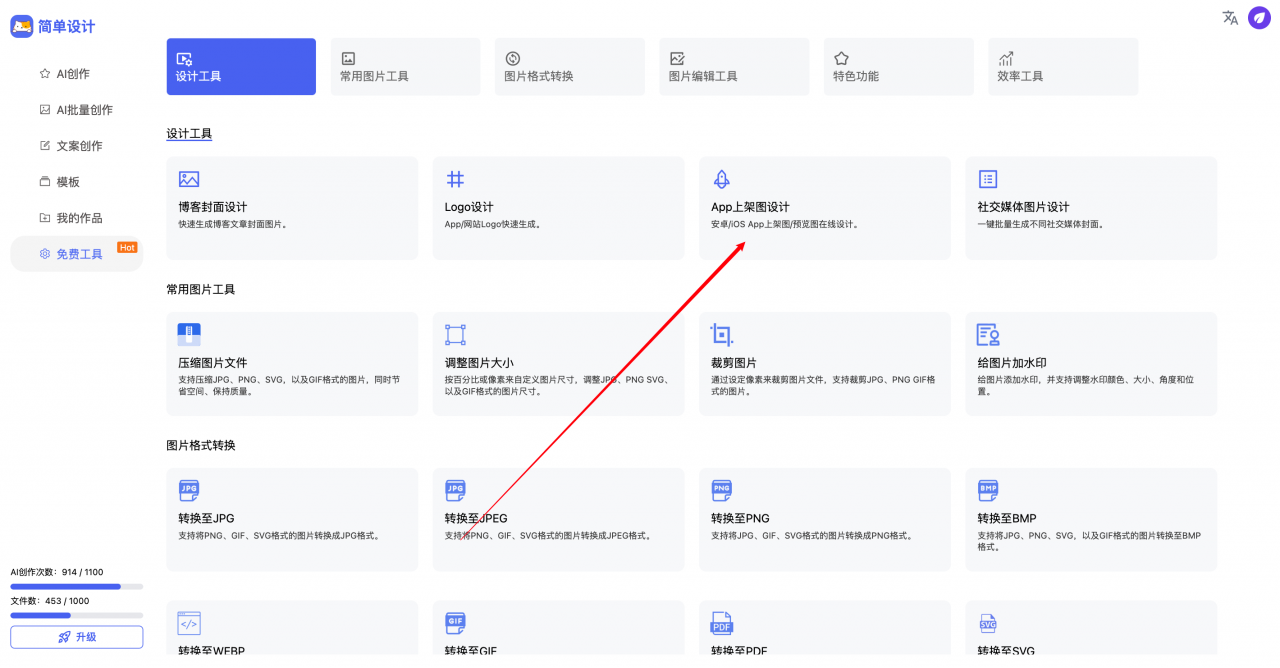Switch to the 常用图片工具 category tab
1280x668 pixels.
[405, 67]
